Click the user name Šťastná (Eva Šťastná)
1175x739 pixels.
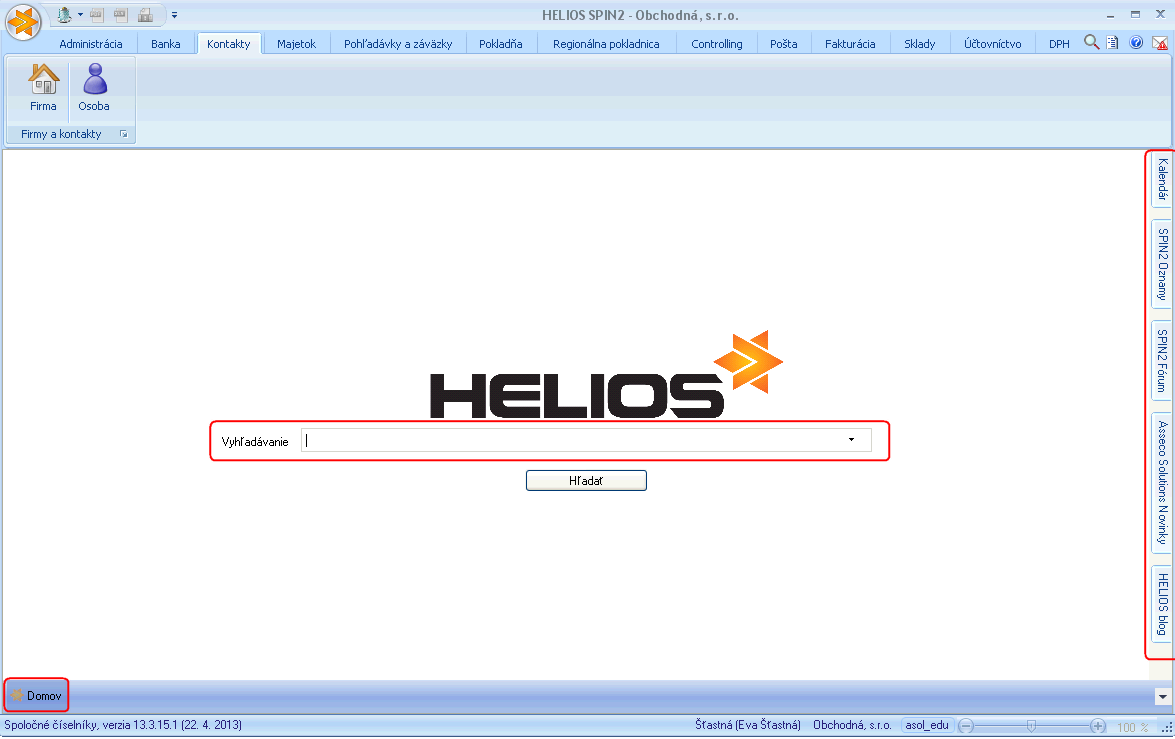[748, 725]
